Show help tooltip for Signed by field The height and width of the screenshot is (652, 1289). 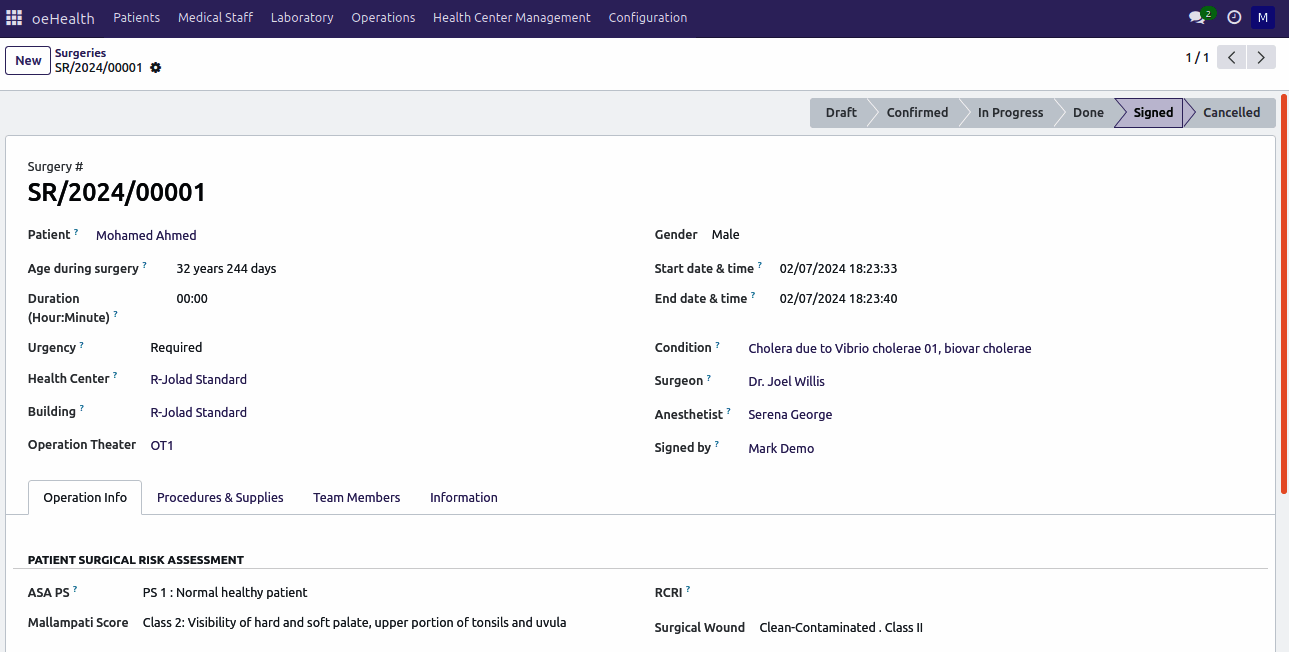click(717, 445)
